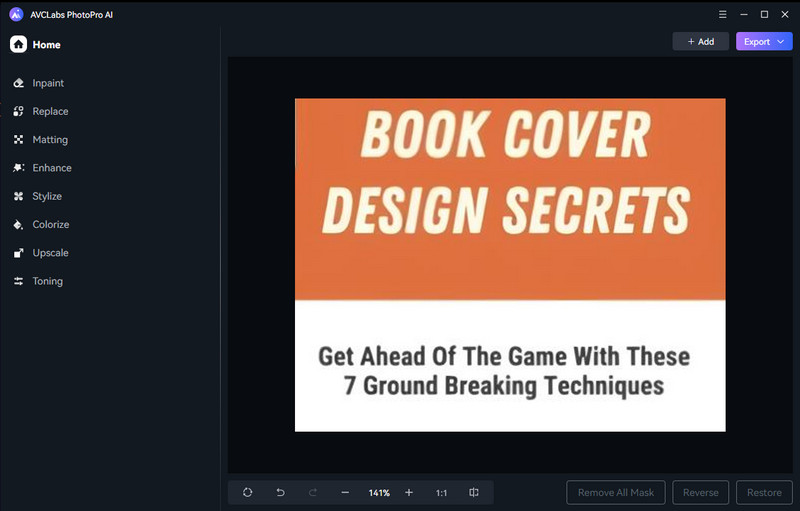The image size is (800, 511).
Task: Open the Upscale menu item label
Action: click(50, 253)
